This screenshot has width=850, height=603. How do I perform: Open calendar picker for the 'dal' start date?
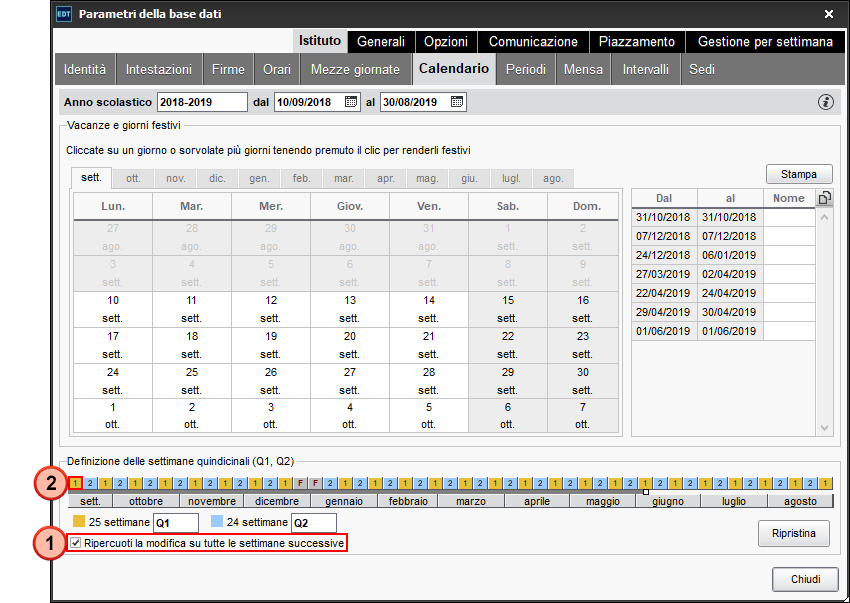(351, 102)
